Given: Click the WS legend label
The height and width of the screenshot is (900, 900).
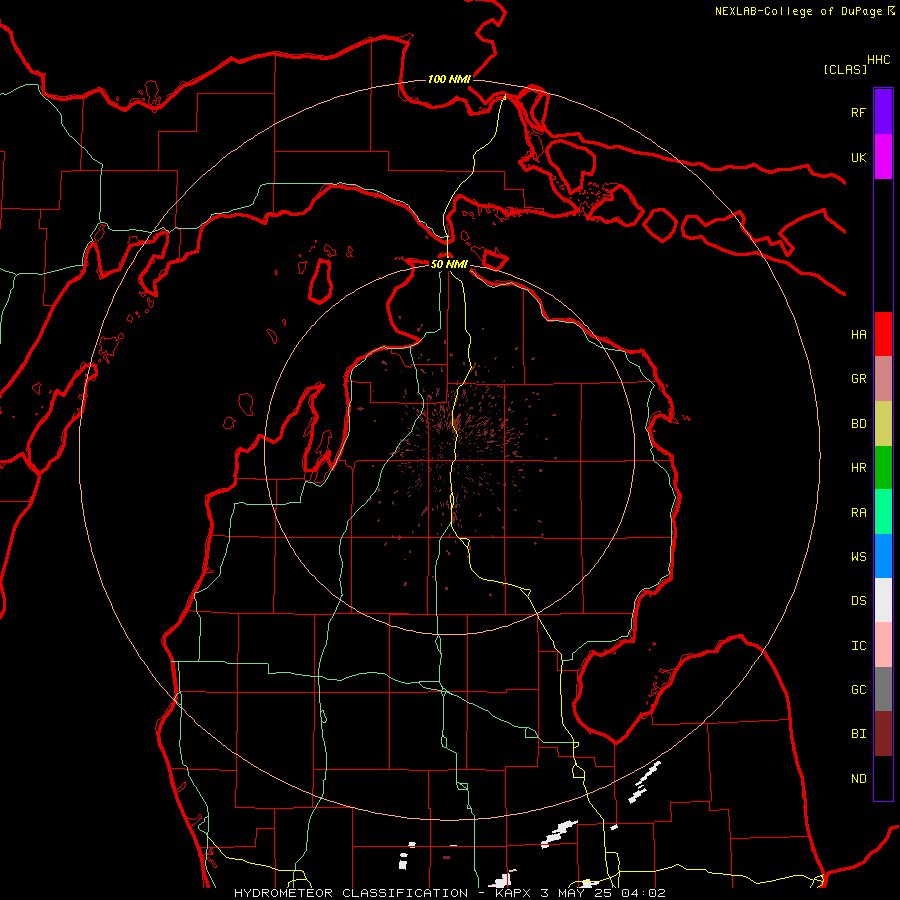Looking at the screenshot, I should (x=858, y=556).
